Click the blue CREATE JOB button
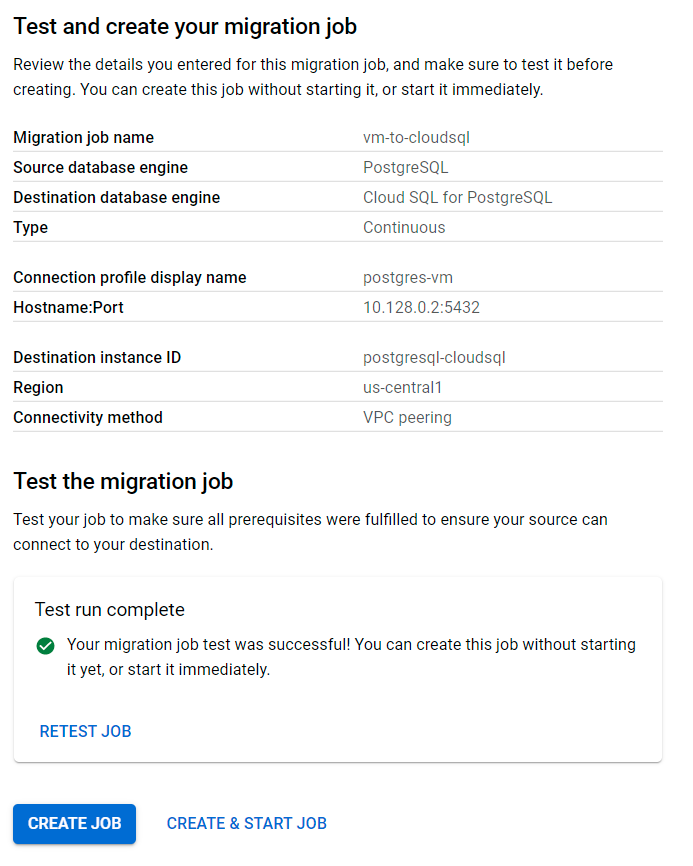Screen dimensions: 693x866 coord(74,823)
